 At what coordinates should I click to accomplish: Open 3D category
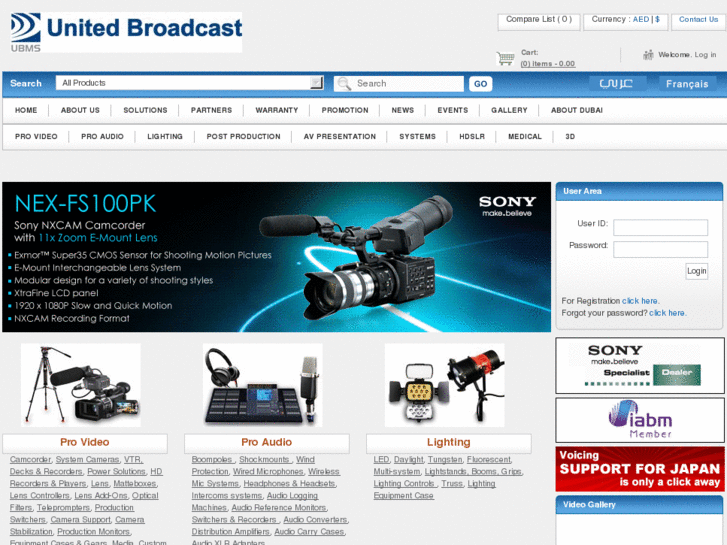pyautogui.click(x=570, y=137)
